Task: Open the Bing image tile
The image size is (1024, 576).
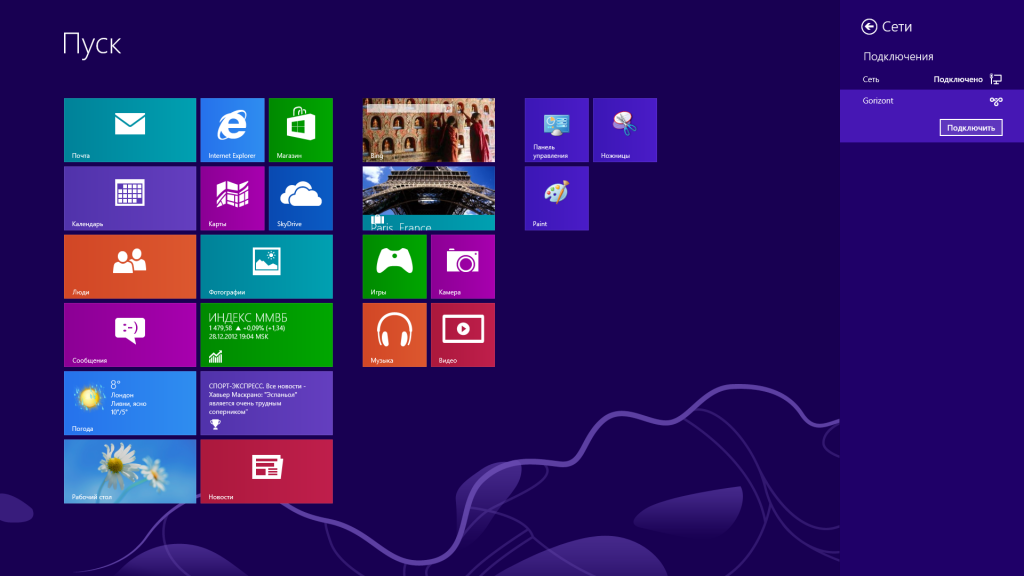Action: click(x=428, y=130)
